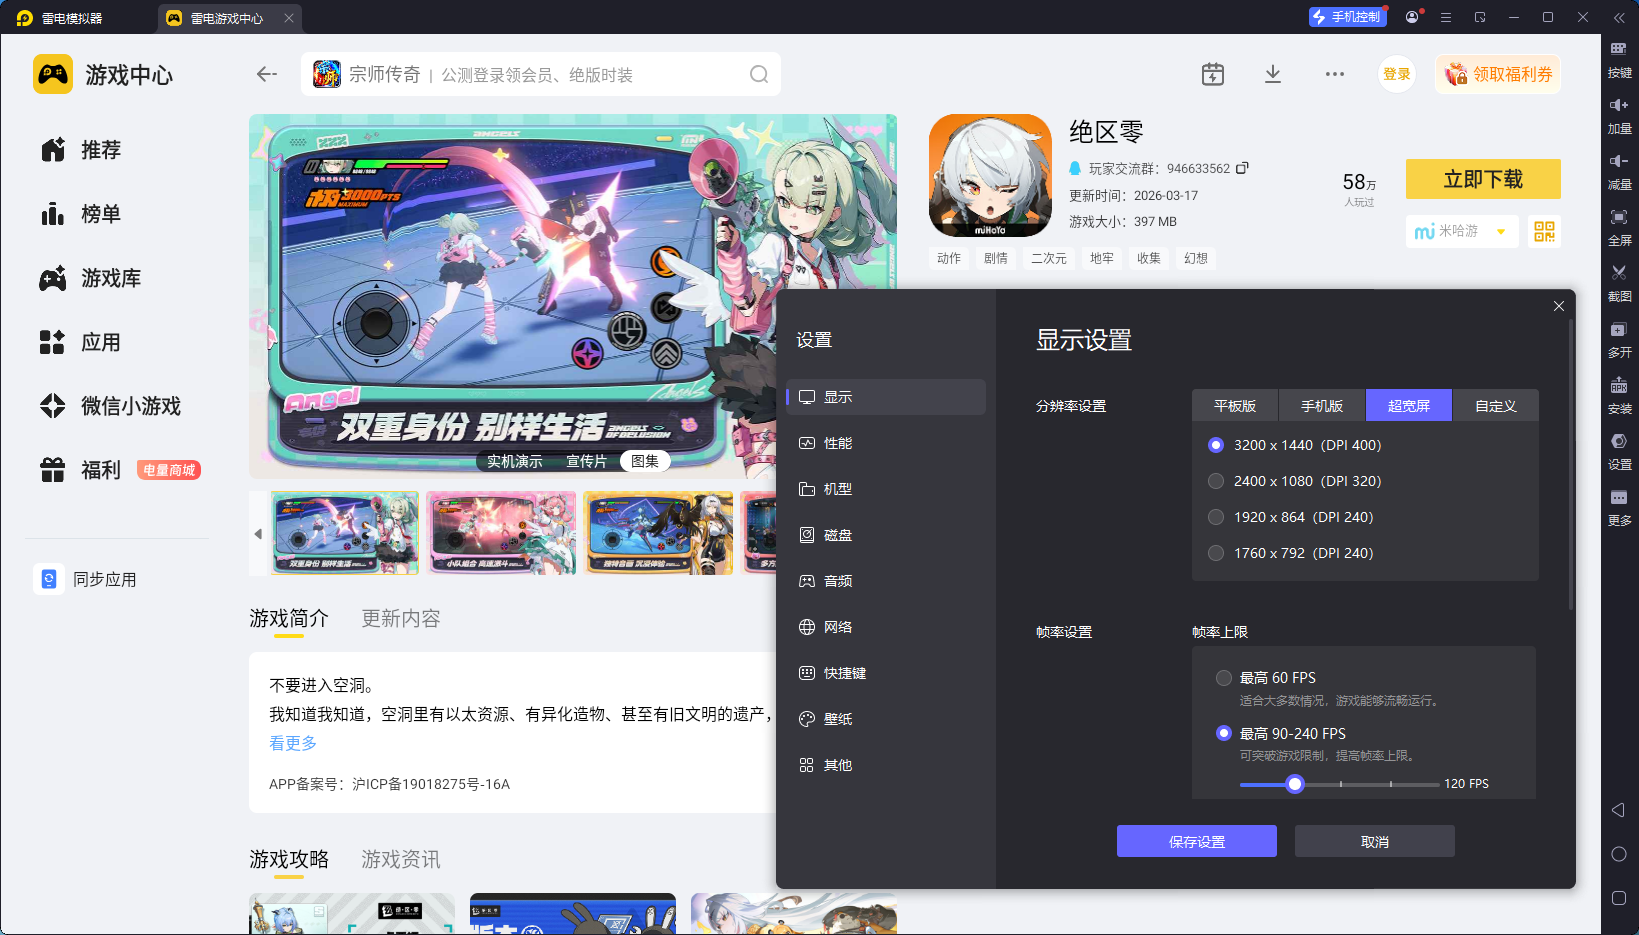Open 按键 keymapping in right toolbar
Screen dimensions: 1639x935
click(x=1619, y=59)
